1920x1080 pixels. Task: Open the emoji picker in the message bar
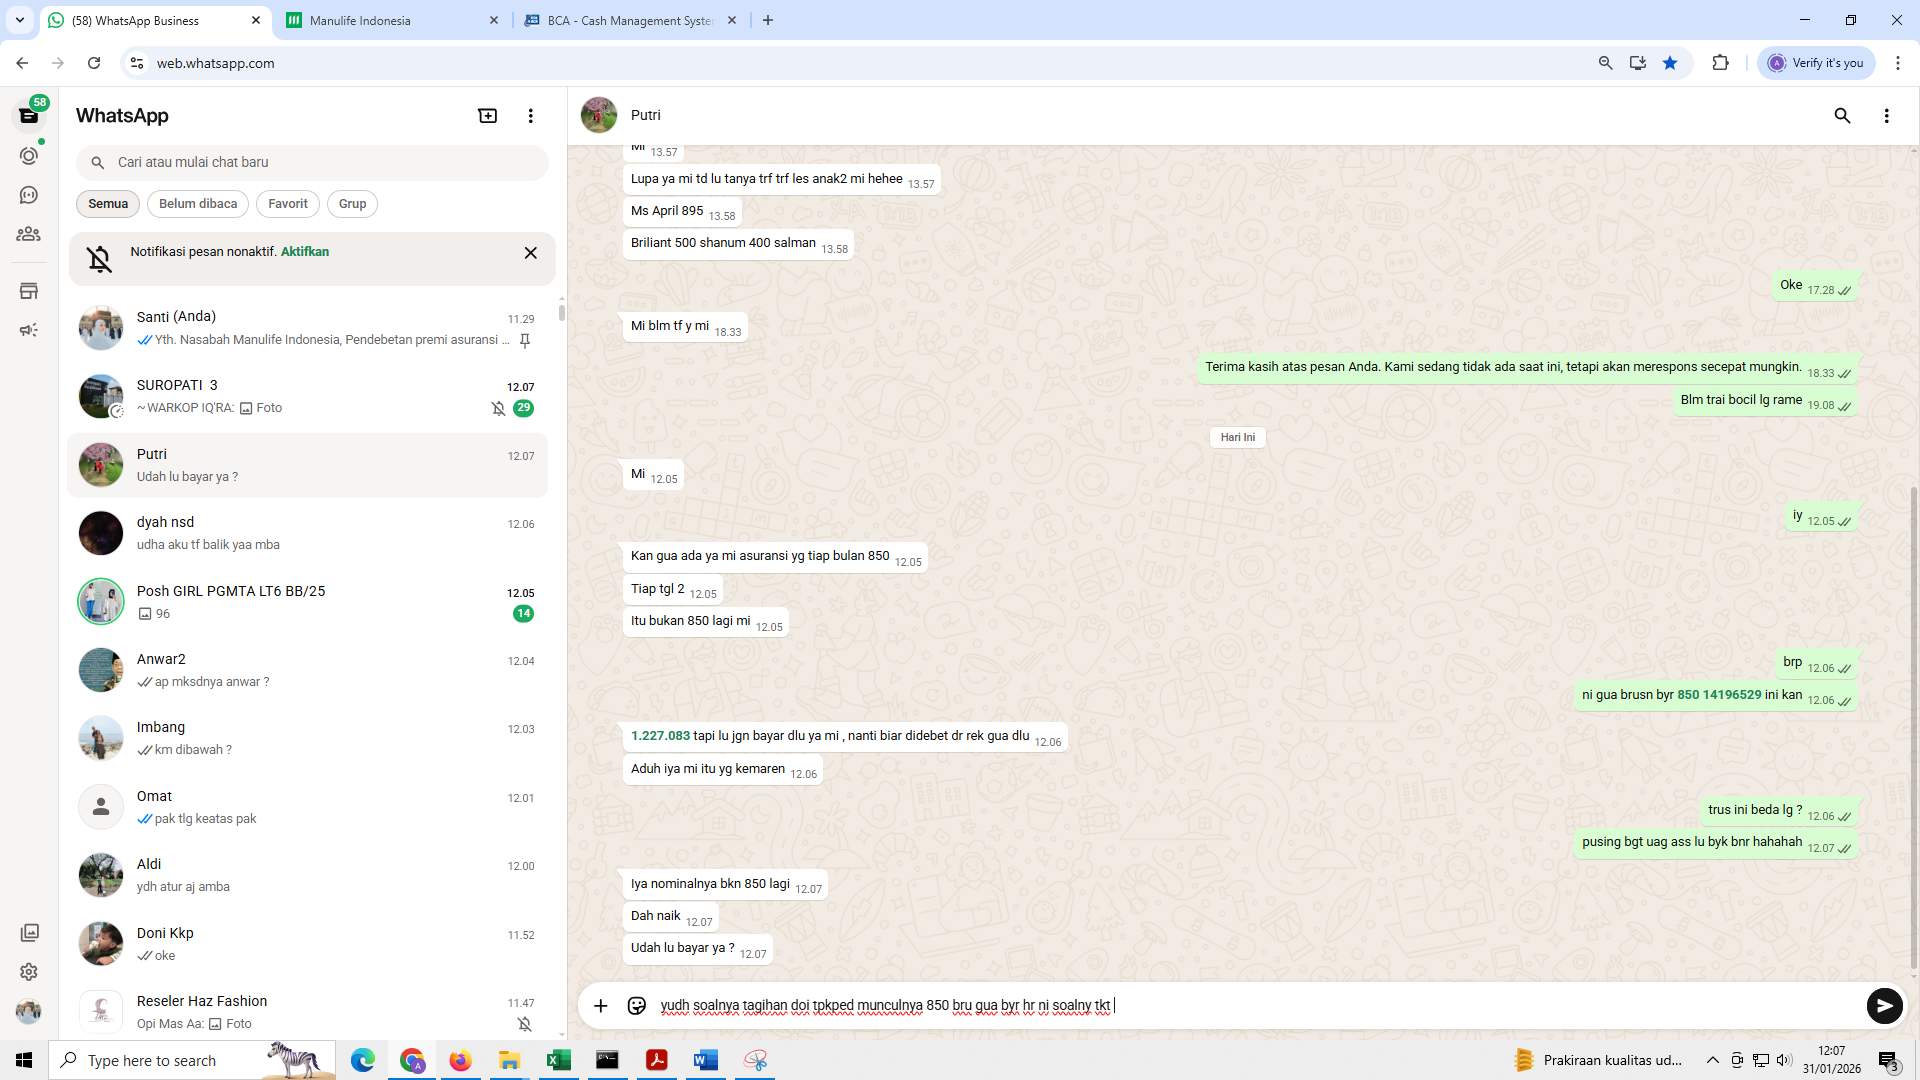coord(637,1006)
